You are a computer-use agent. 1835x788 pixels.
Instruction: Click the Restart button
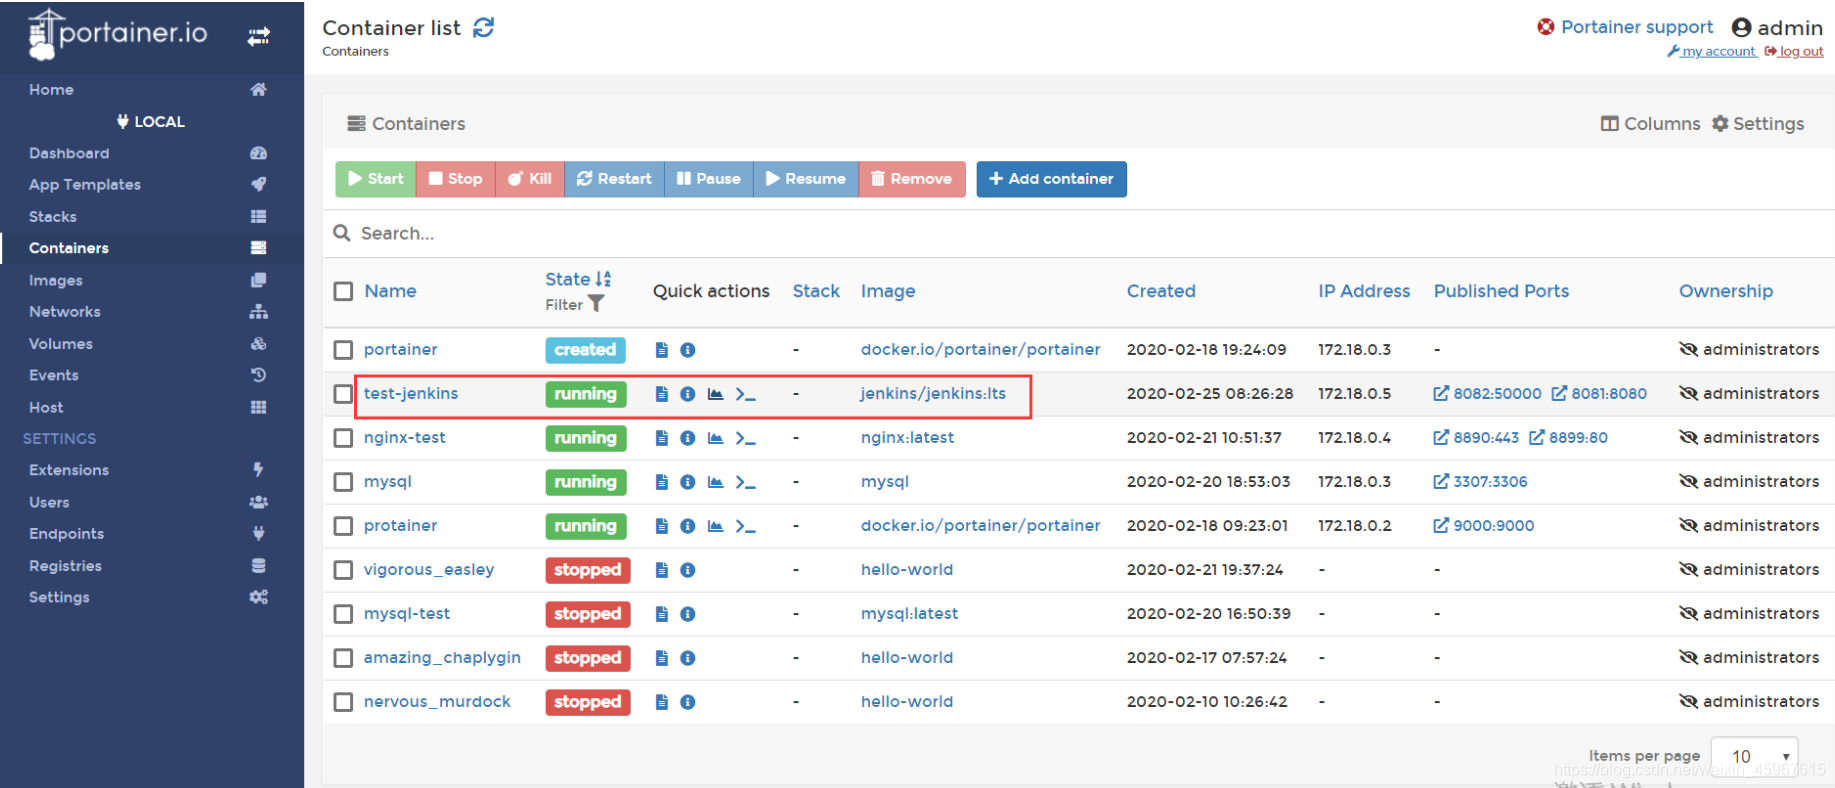click(x=614, y=179)
